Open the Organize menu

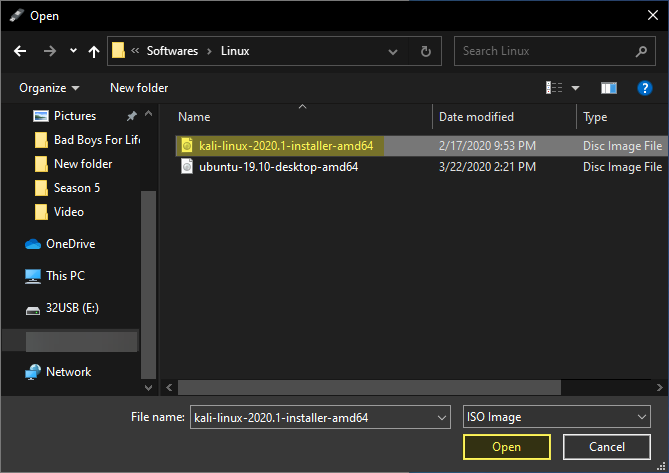[49, 88]
